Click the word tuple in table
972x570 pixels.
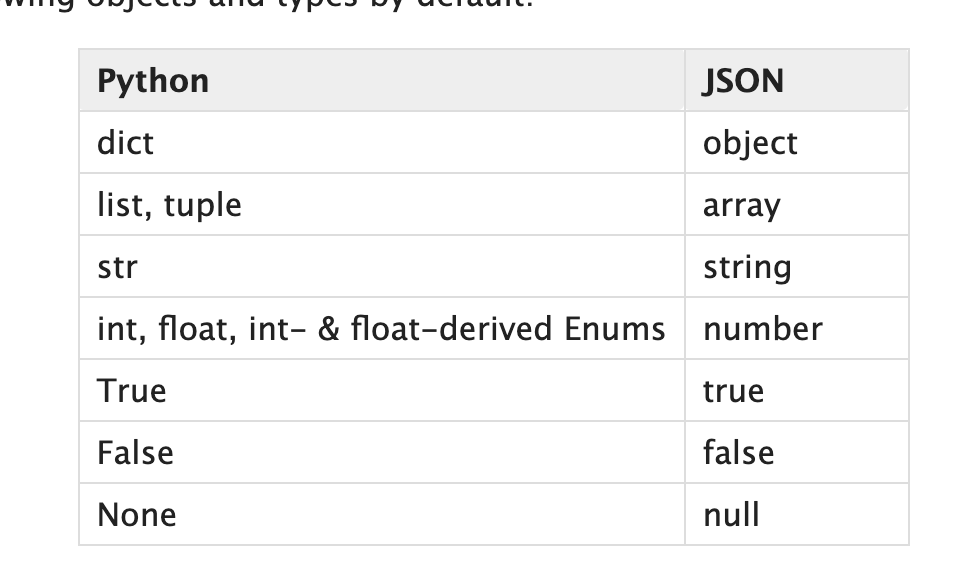(202, 205)
